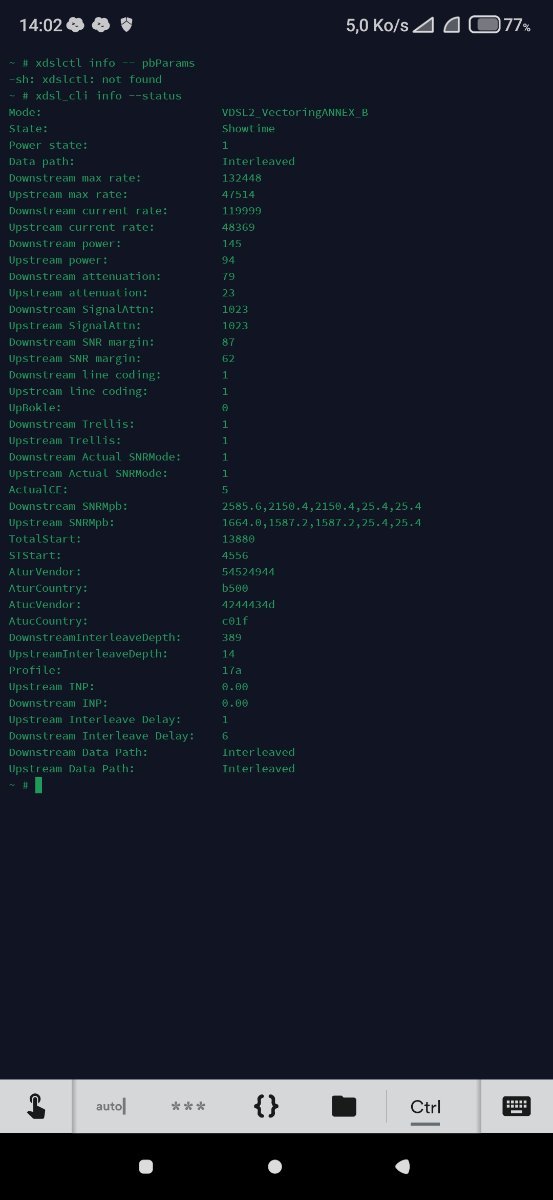Tap the touch gesture mode icon
553x1200 pixels.
tap(35, 1106)
